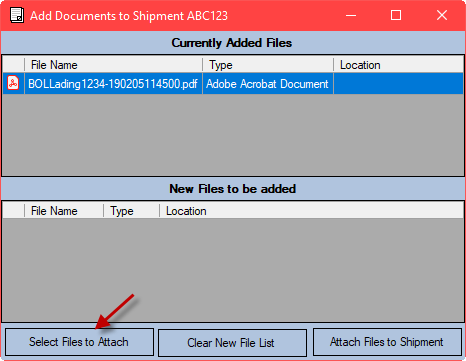Clear the new file list
Viewport: 466px width, 361px height.
click(232, 343)
